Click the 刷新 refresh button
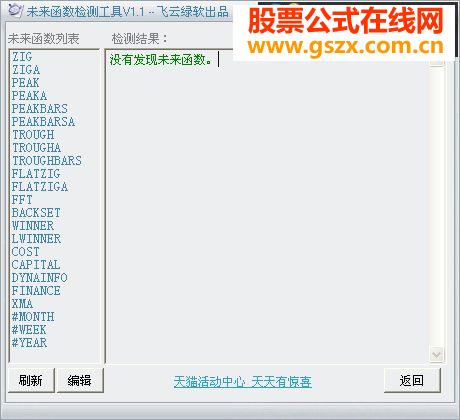This screenshot has width=460, height=420. click(31, 380)
